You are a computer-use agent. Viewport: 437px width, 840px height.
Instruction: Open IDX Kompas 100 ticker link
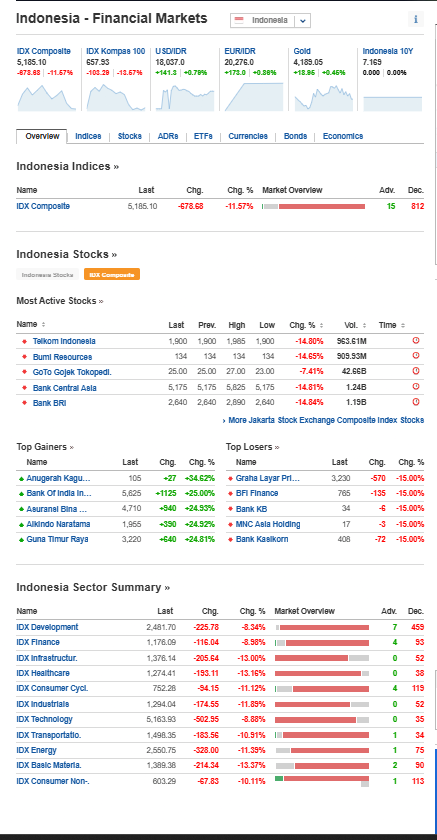(116, 51)
